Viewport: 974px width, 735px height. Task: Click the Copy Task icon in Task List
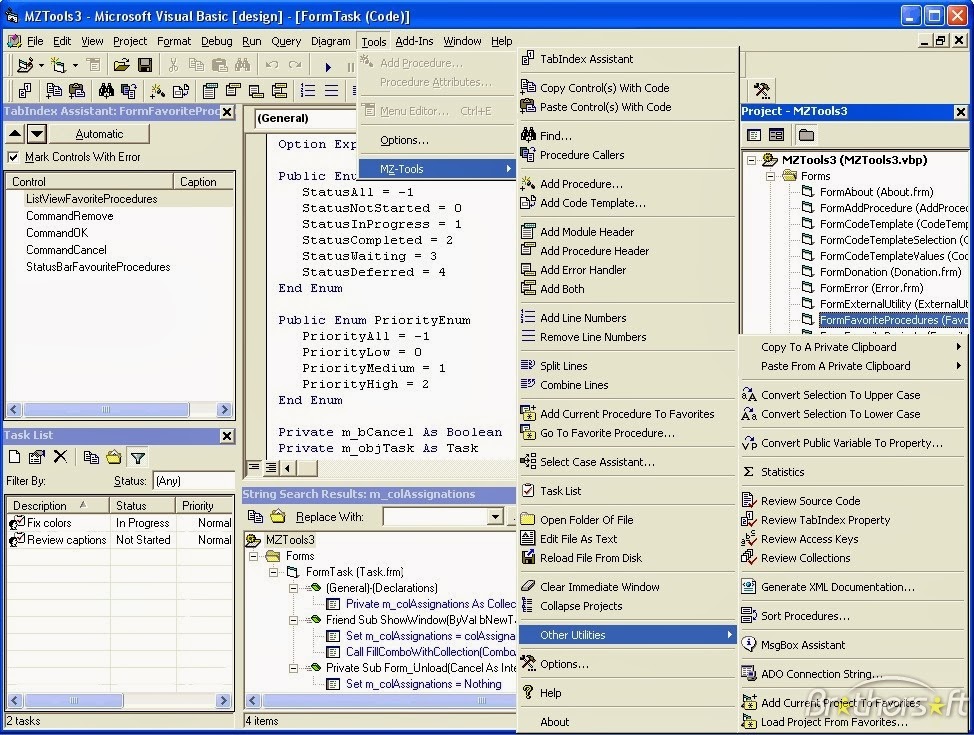click(91, 457)
